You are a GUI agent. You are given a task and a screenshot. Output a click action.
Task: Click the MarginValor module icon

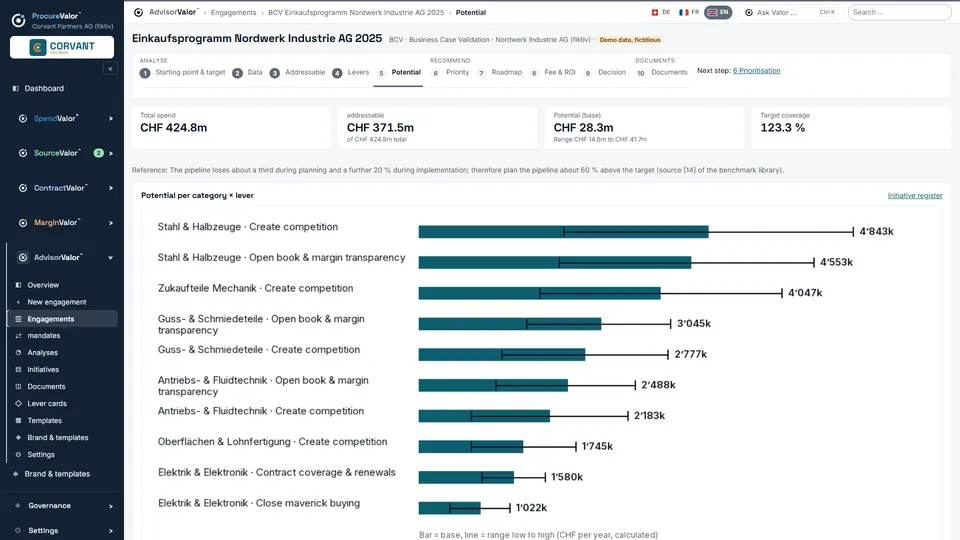(23, 223)
